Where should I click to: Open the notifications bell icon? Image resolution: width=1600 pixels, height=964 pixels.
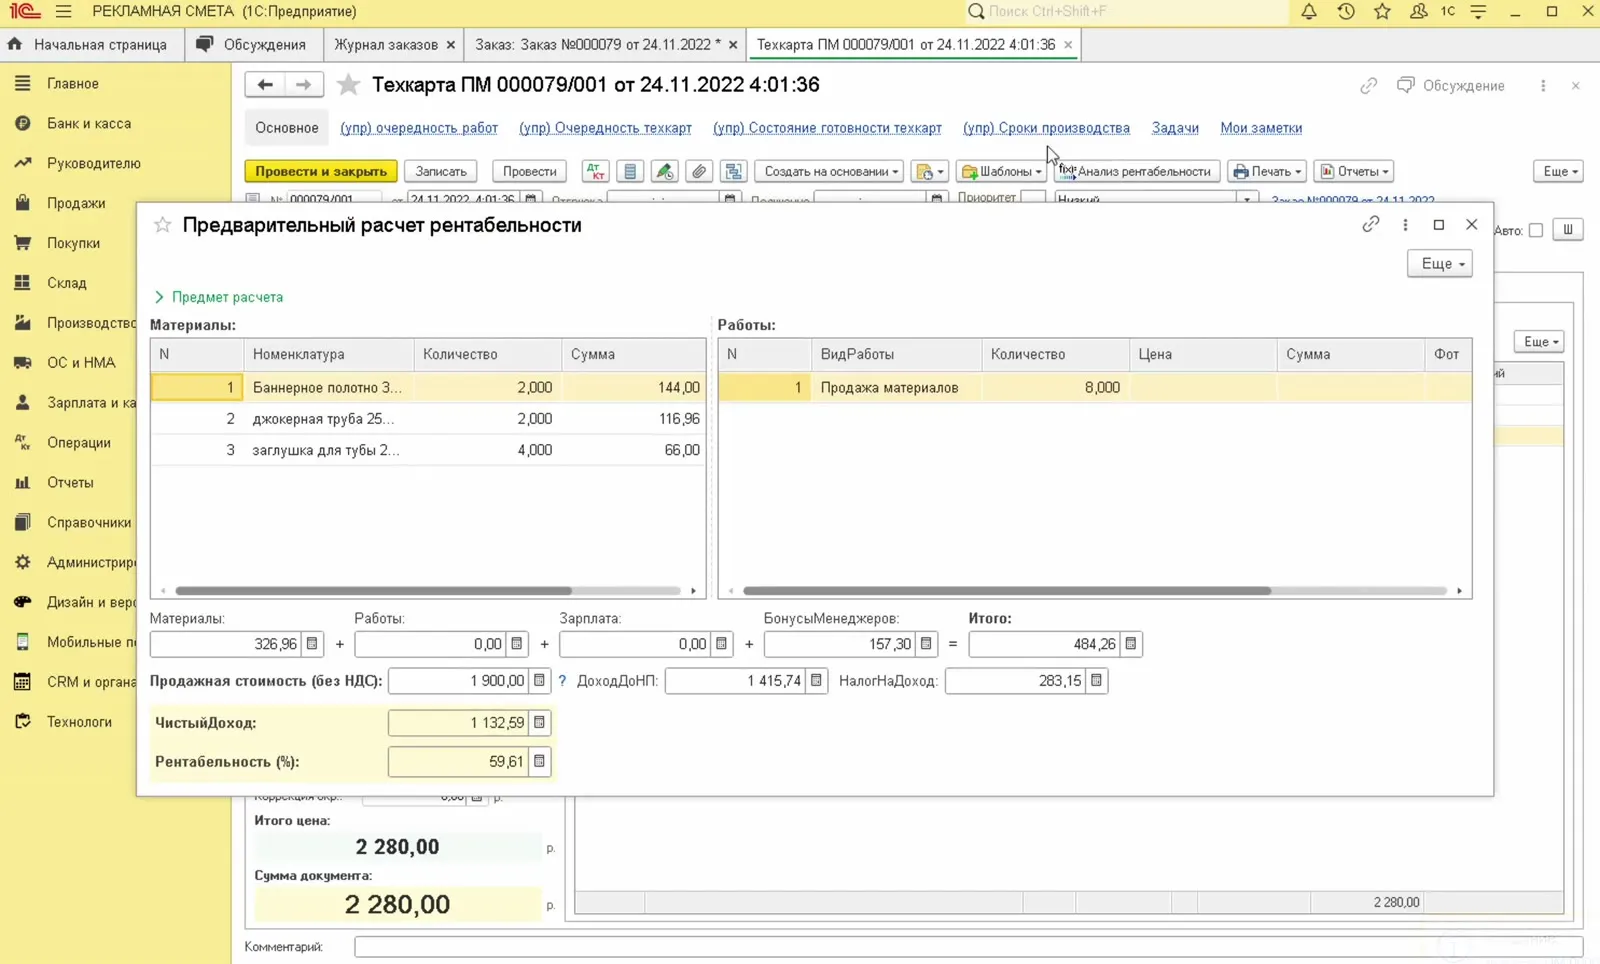(x=1308, y=12)
